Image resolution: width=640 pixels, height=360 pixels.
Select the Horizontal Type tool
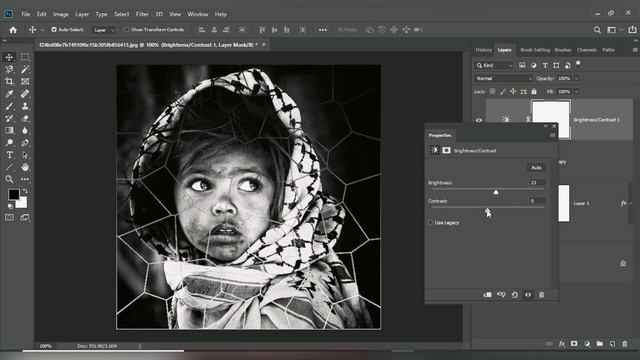9,155
